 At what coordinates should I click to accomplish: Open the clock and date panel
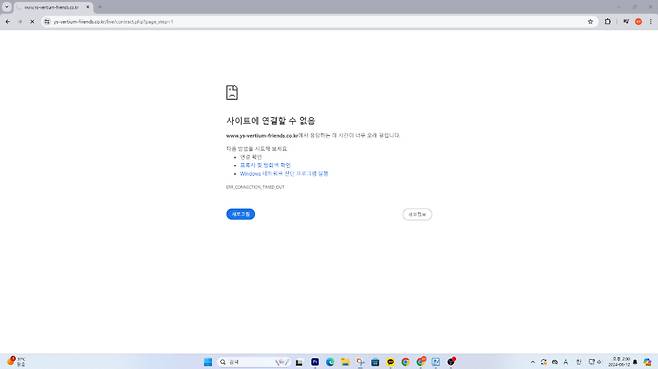[x=619, y=362]
